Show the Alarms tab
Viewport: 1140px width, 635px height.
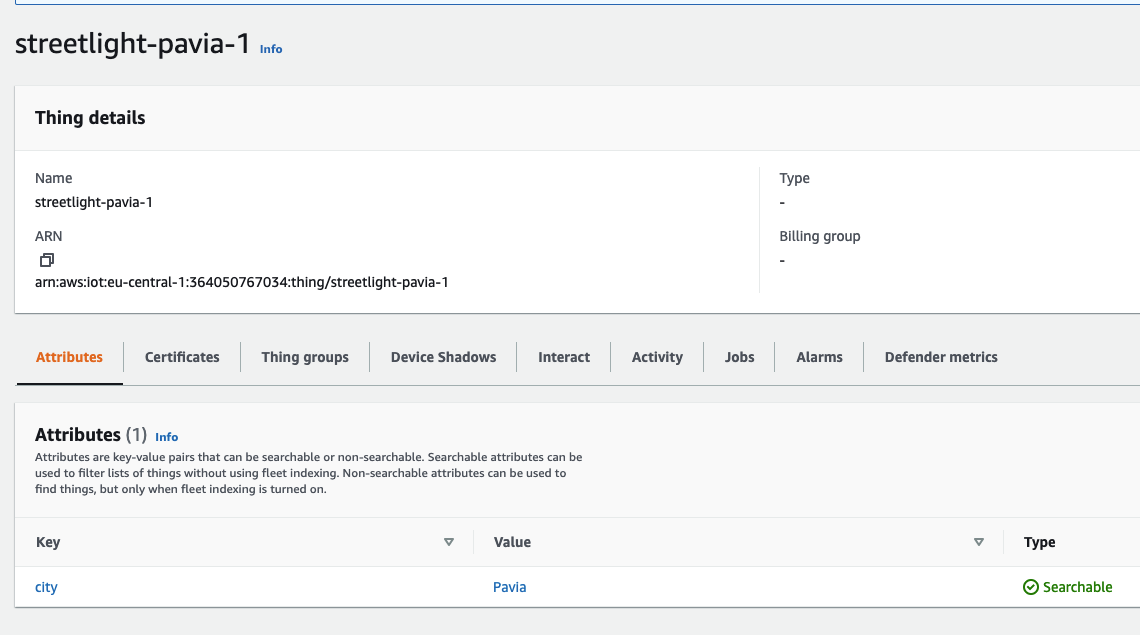(819, 357)
